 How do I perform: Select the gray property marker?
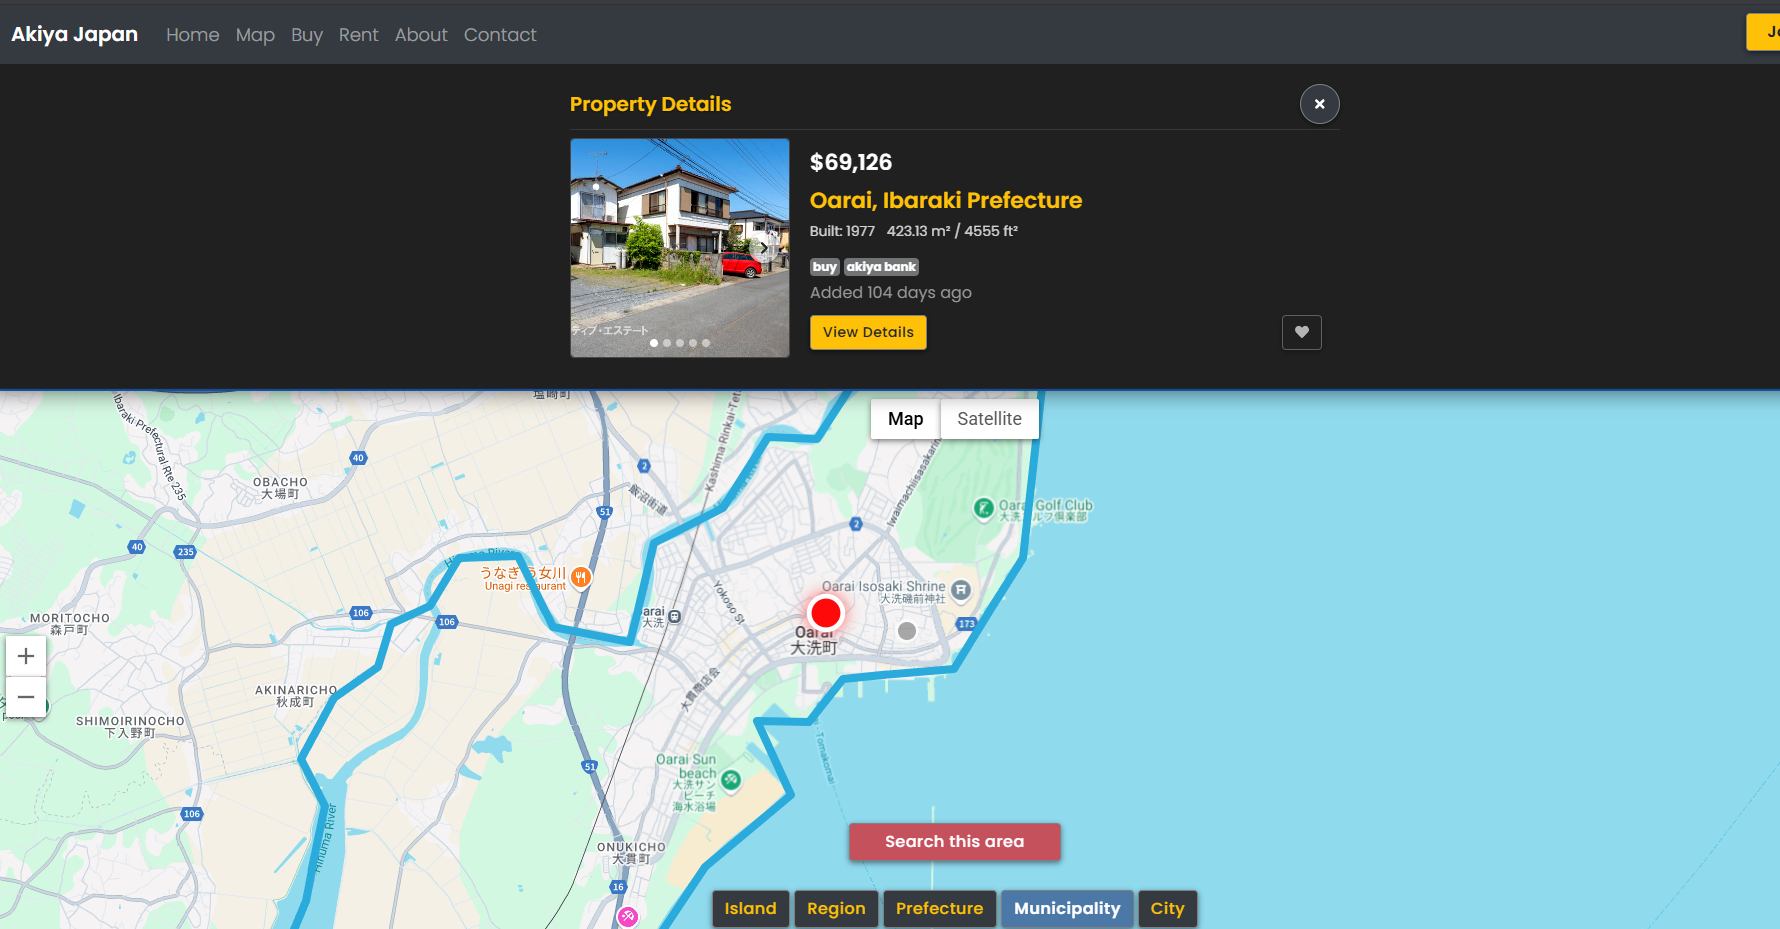click(907, 631)
